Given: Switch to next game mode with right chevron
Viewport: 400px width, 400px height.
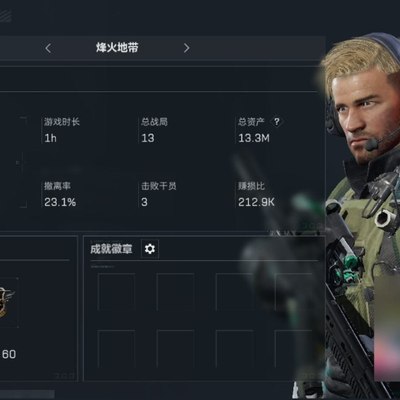Looking at the screenshot, I should coord(186,48).
